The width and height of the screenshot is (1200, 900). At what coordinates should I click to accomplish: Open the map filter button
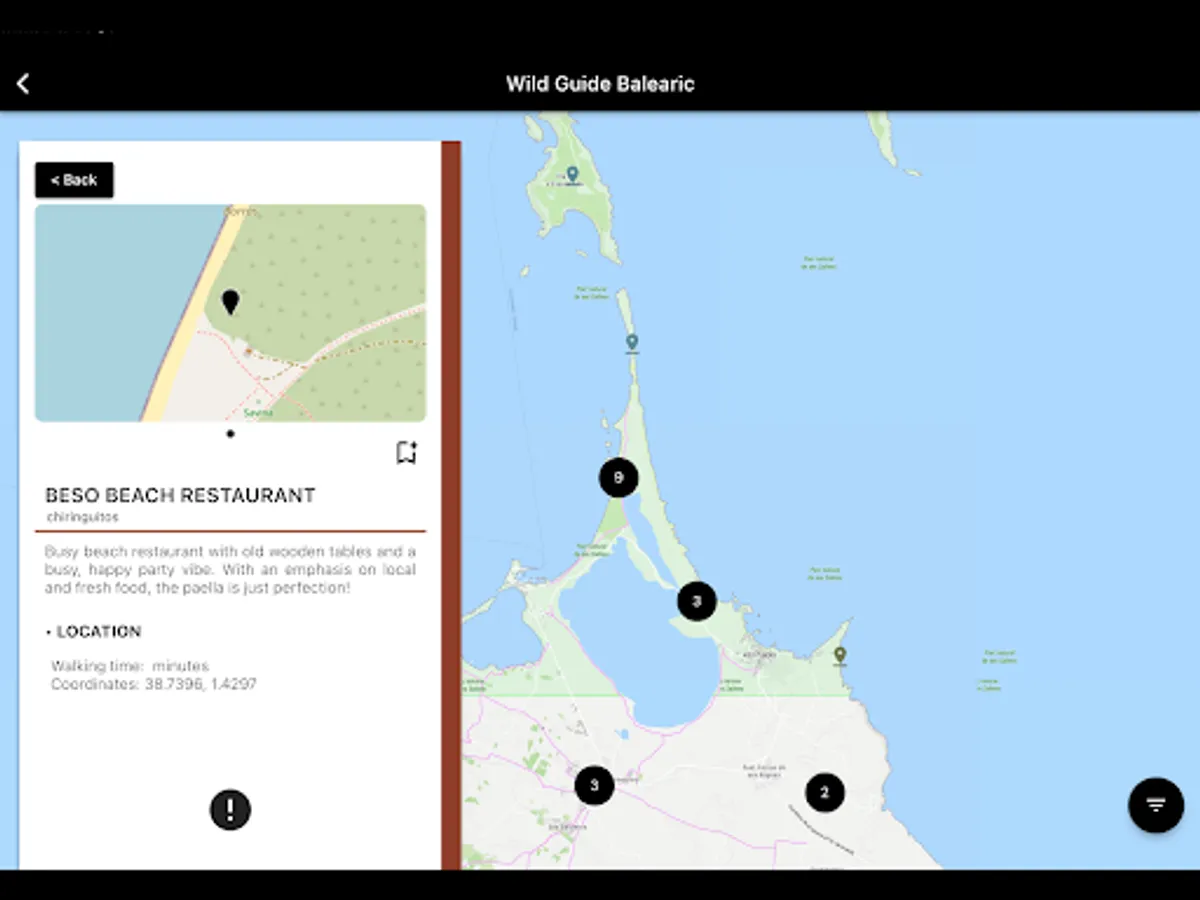point(1156,805)
